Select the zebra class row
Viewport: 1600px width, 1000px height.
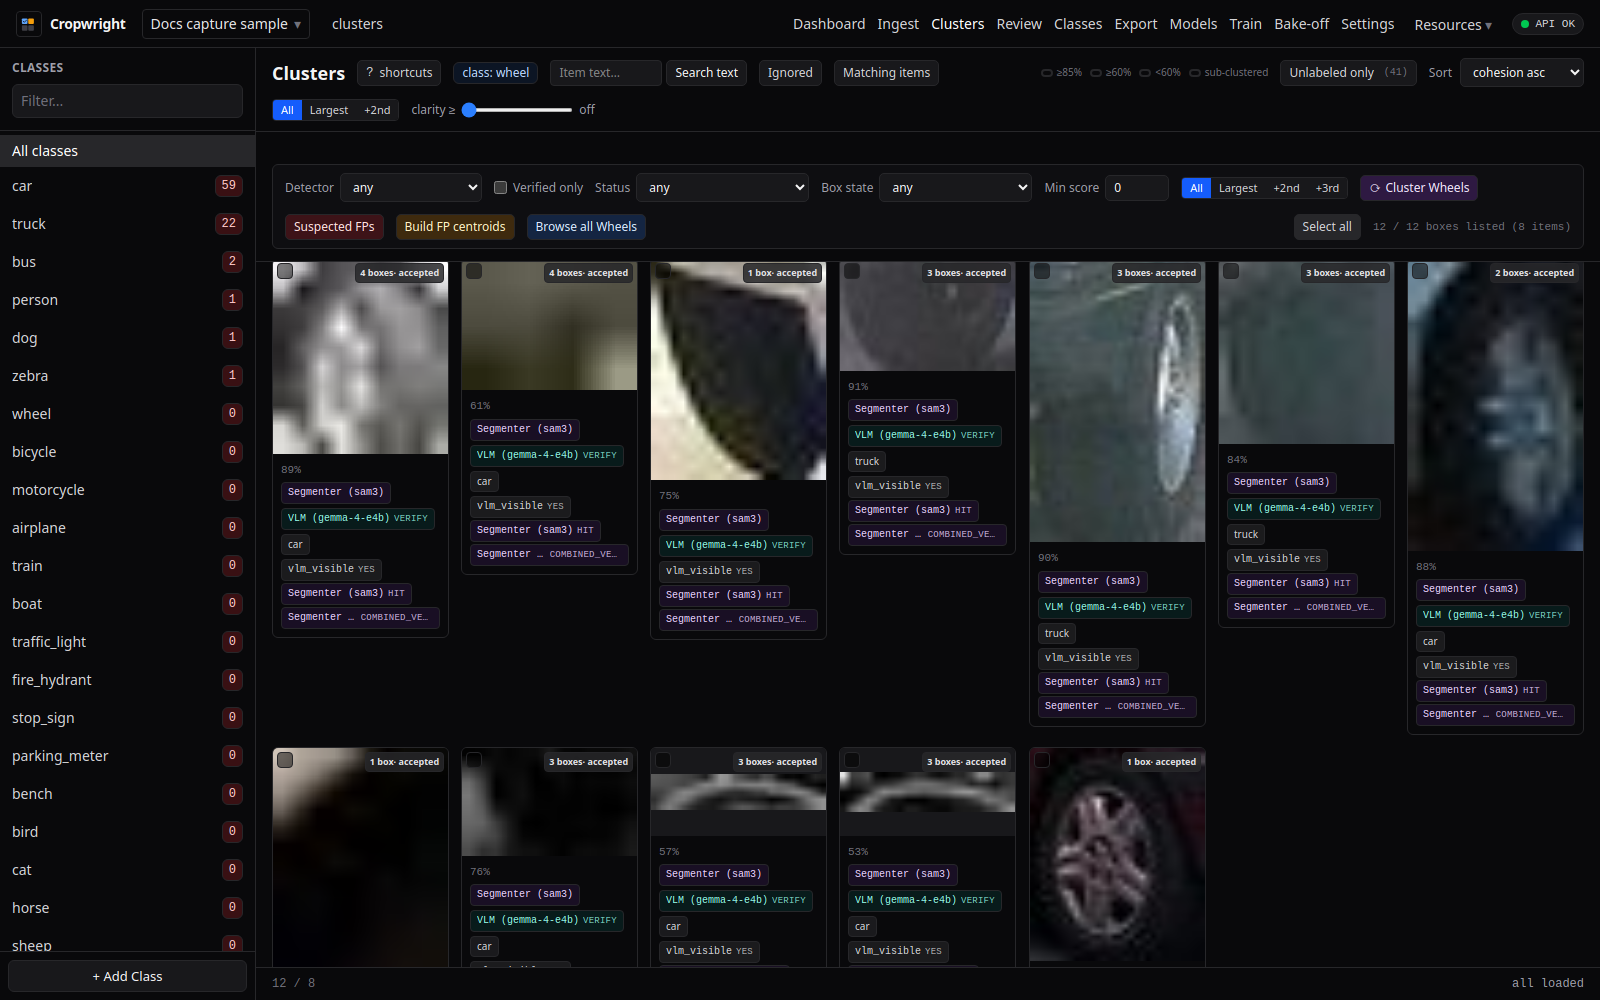pos(127,376)
